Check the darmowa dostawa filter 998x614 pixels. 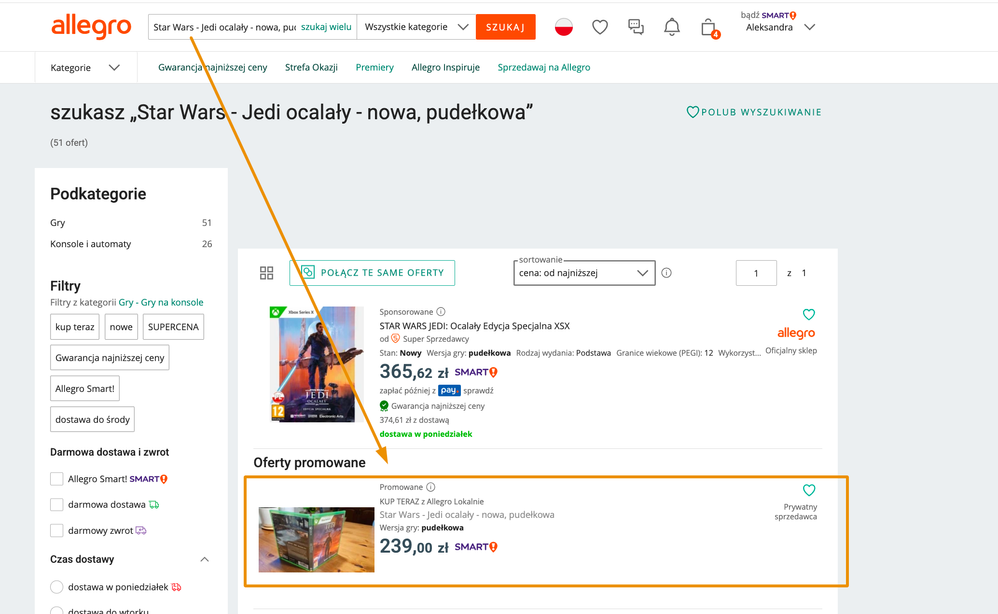[57, 505]
